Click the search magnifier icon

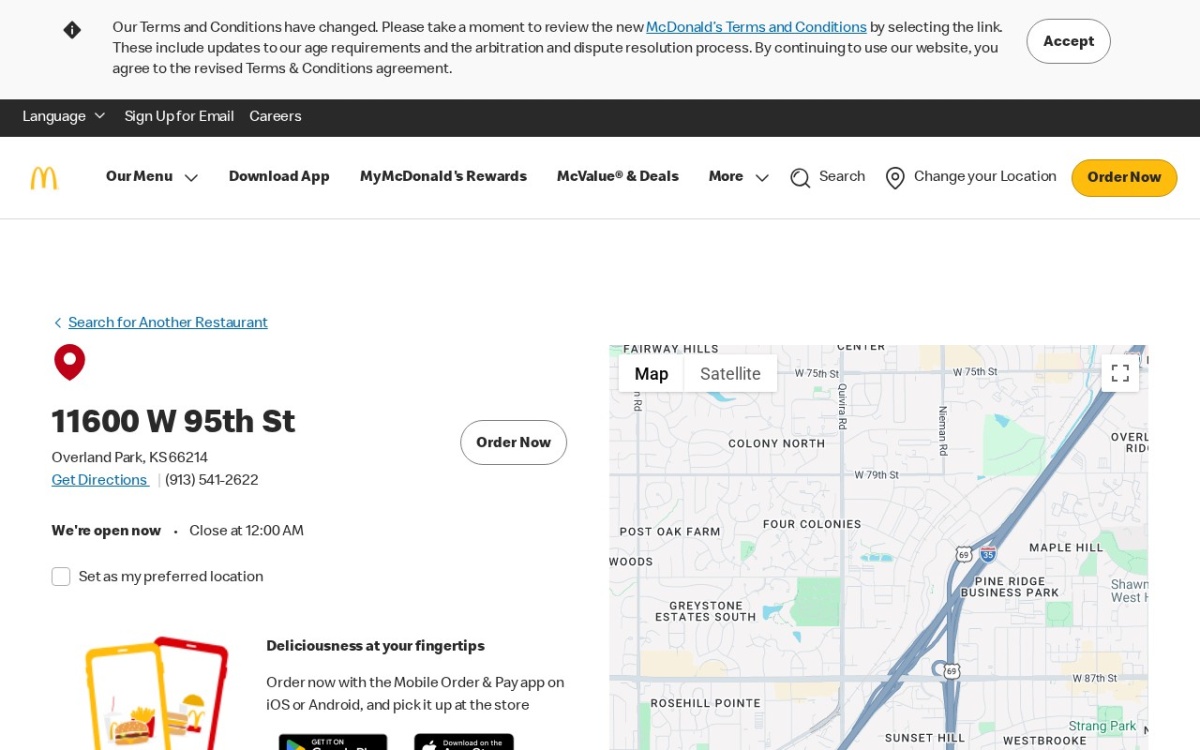[x=800, y=178]
